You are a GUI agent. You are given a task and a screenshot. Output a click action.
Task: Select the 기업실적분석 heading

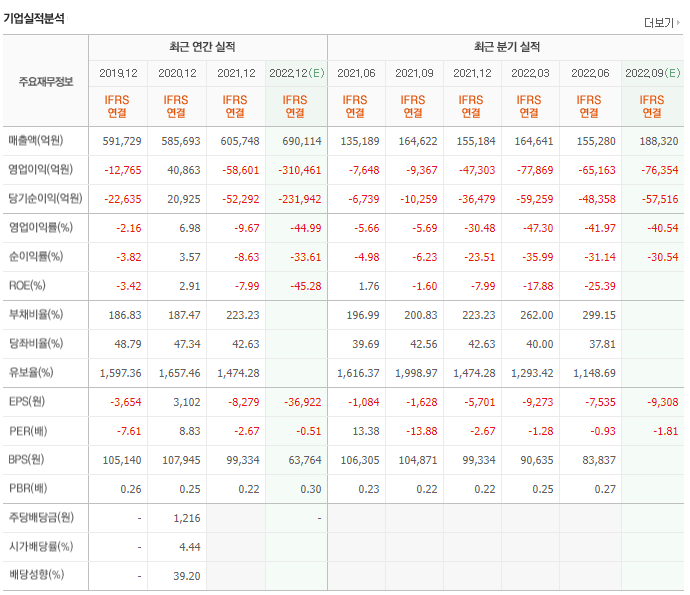[34, 18]
